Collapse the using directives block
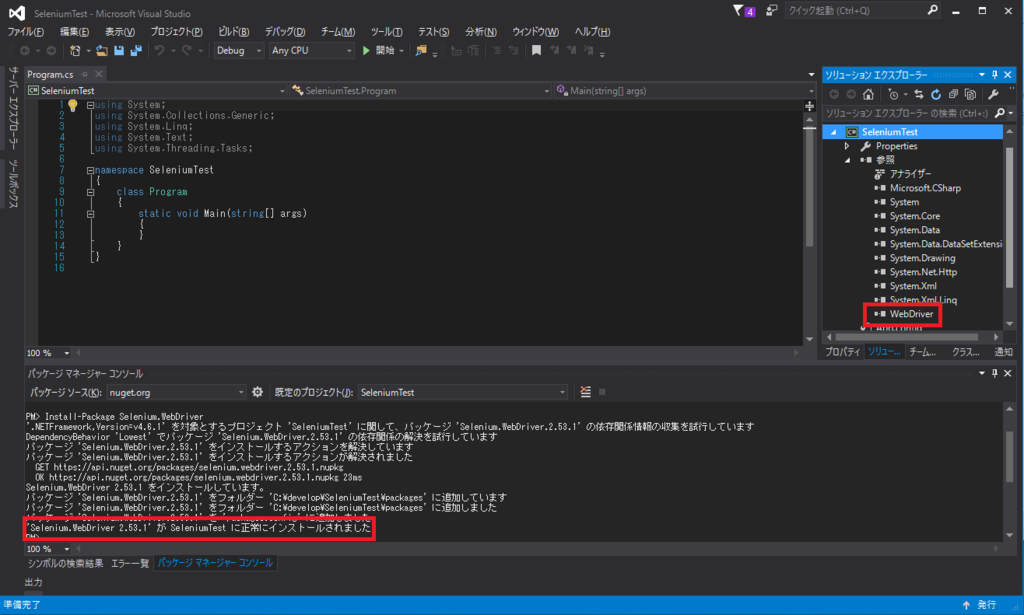This screenshot has width=1024, height=615. (90, 104)
